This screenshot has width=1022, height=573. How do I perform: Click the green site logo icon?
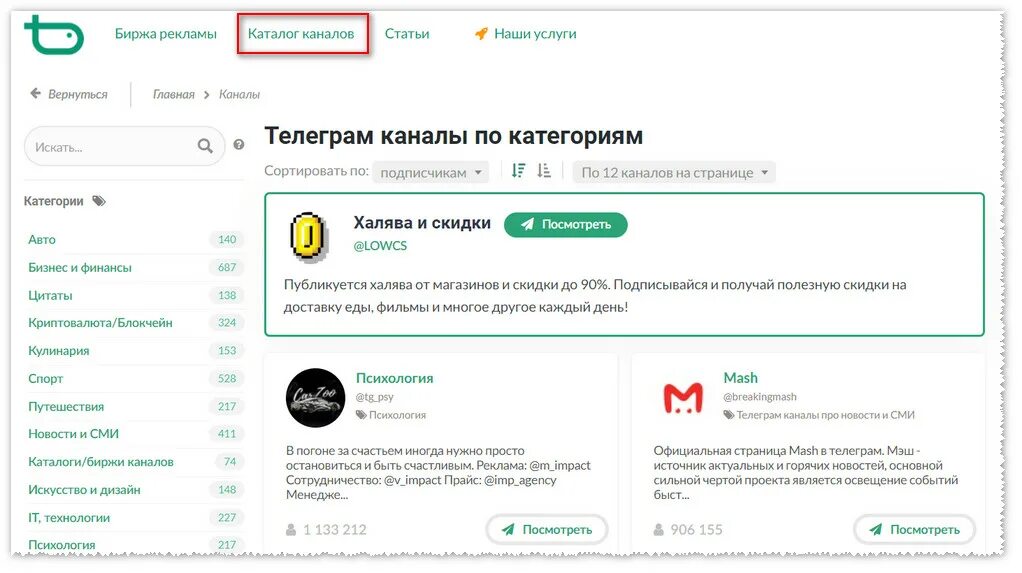54,35
